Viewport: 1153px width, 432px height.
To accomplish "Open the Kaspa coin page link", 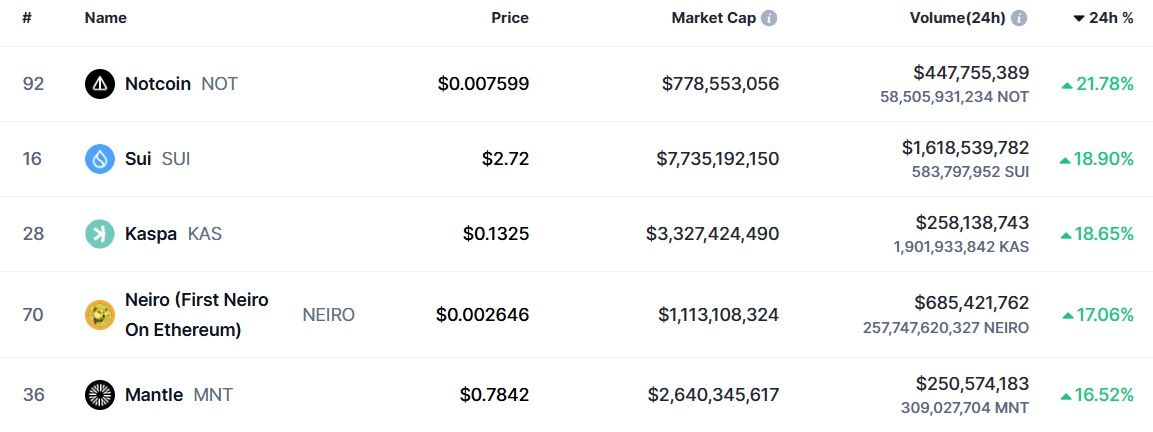I will pos(151,234).
